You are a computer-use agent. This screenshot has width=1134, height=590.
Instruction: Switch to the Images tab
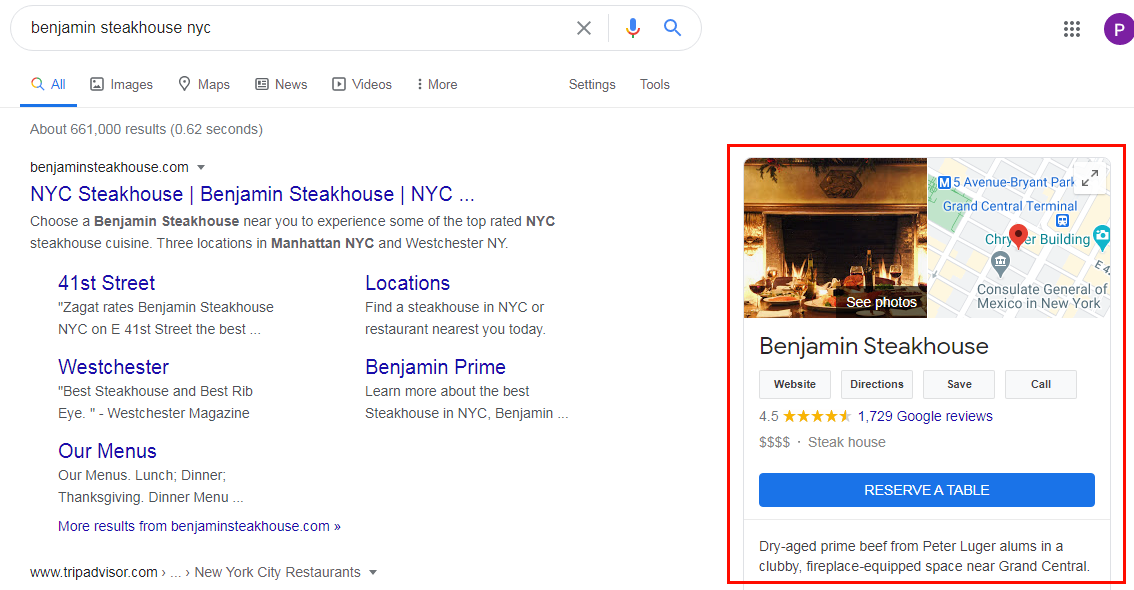tap(122, 85)
